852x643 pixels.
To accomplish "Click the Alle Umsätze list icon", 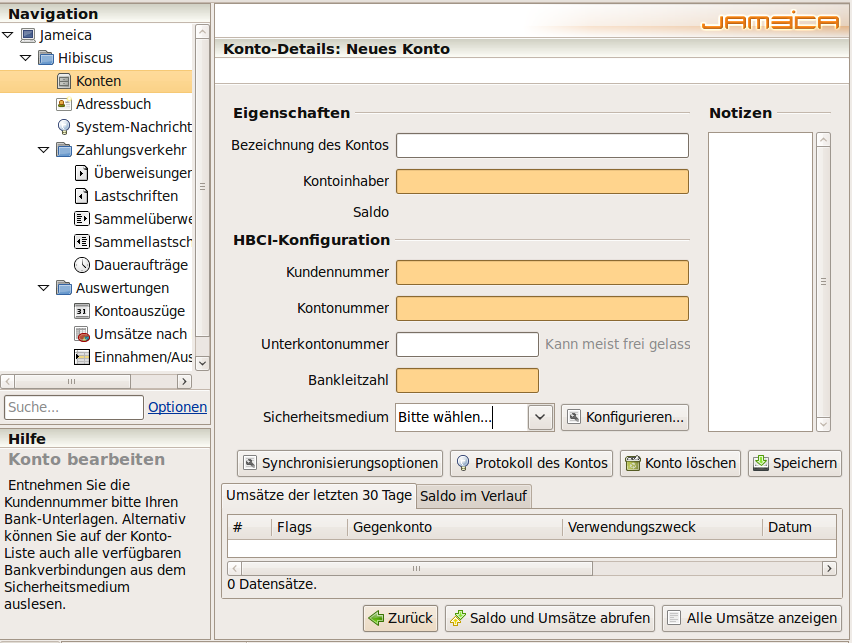I will tap(674, 618).
